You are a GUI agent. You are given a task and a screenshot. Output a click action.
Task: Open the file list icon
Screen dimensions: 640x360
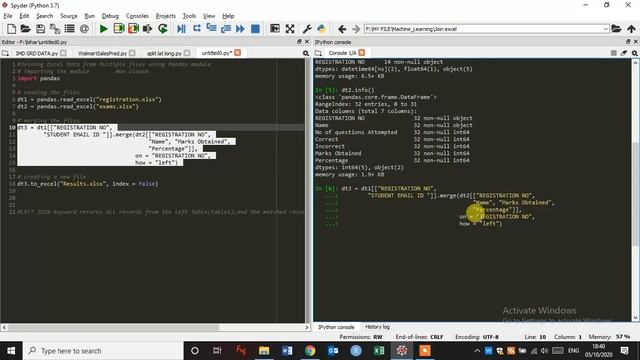click(70, 29)
